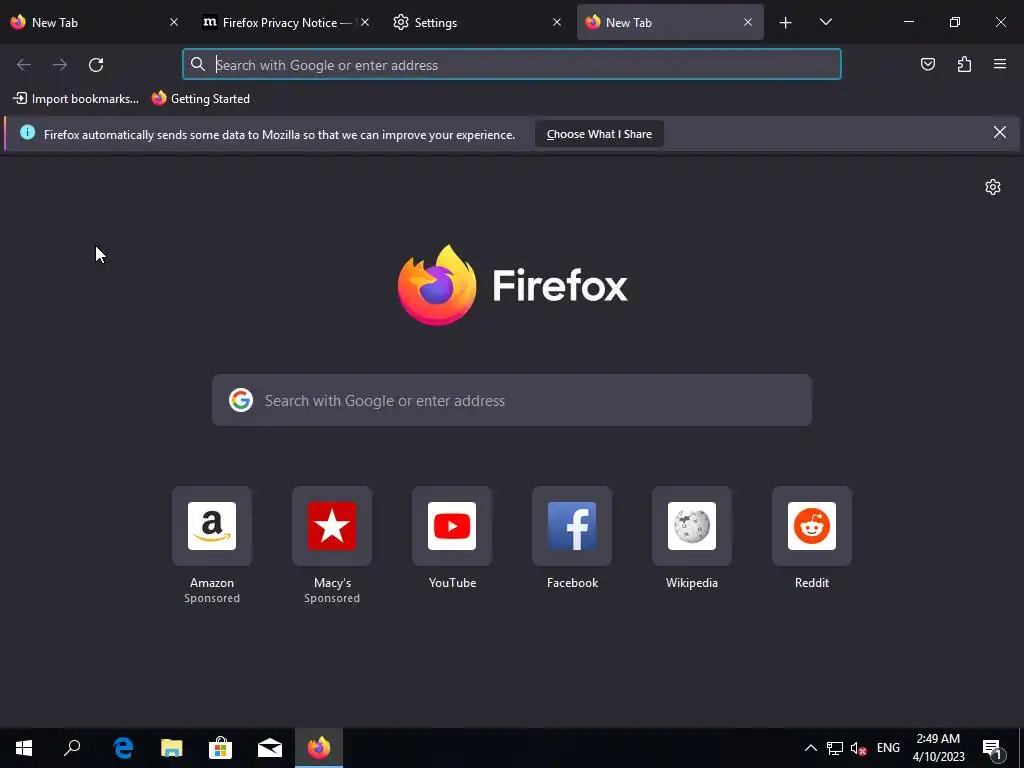Open File Explorer from taskbar
The image size is (1024, 768).
click(172, 748)
